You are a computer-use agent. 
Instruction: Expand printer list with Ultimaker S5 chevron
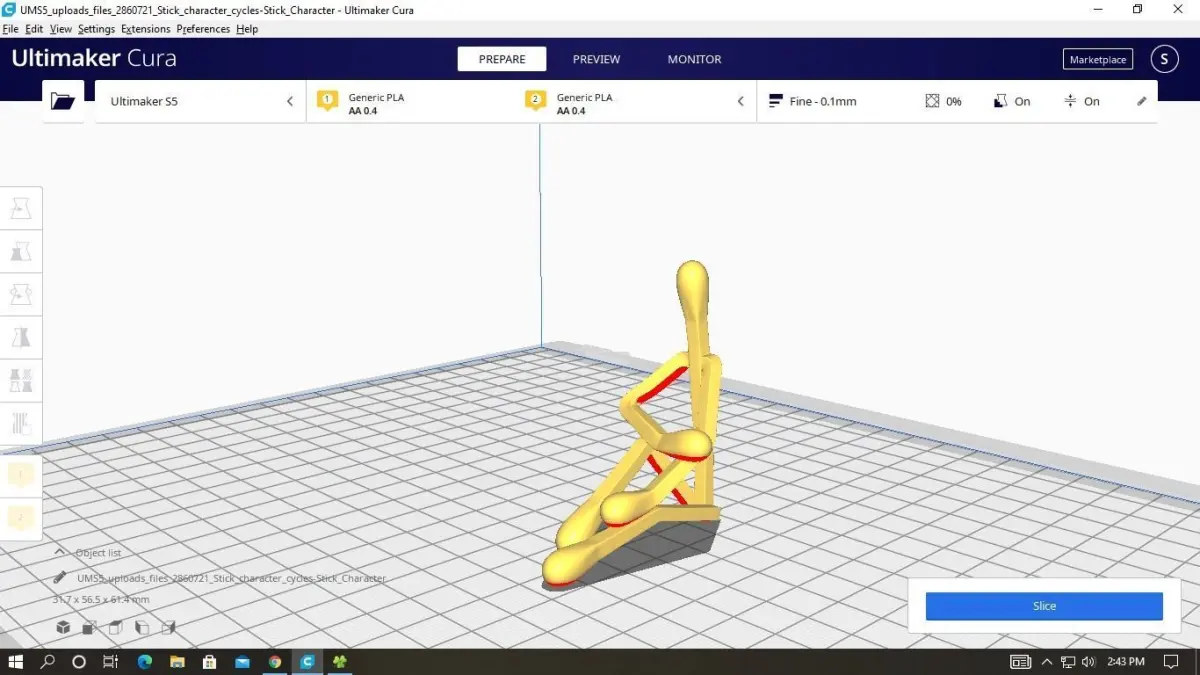[290, 101]
